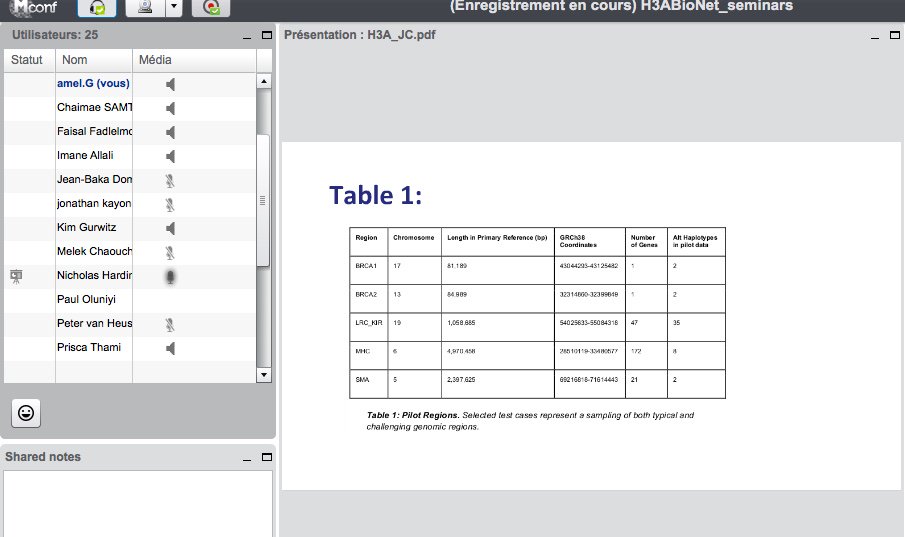Click speaker icon for Prisca Thami
Screen dimensions: 905x537
pos(170,348)
